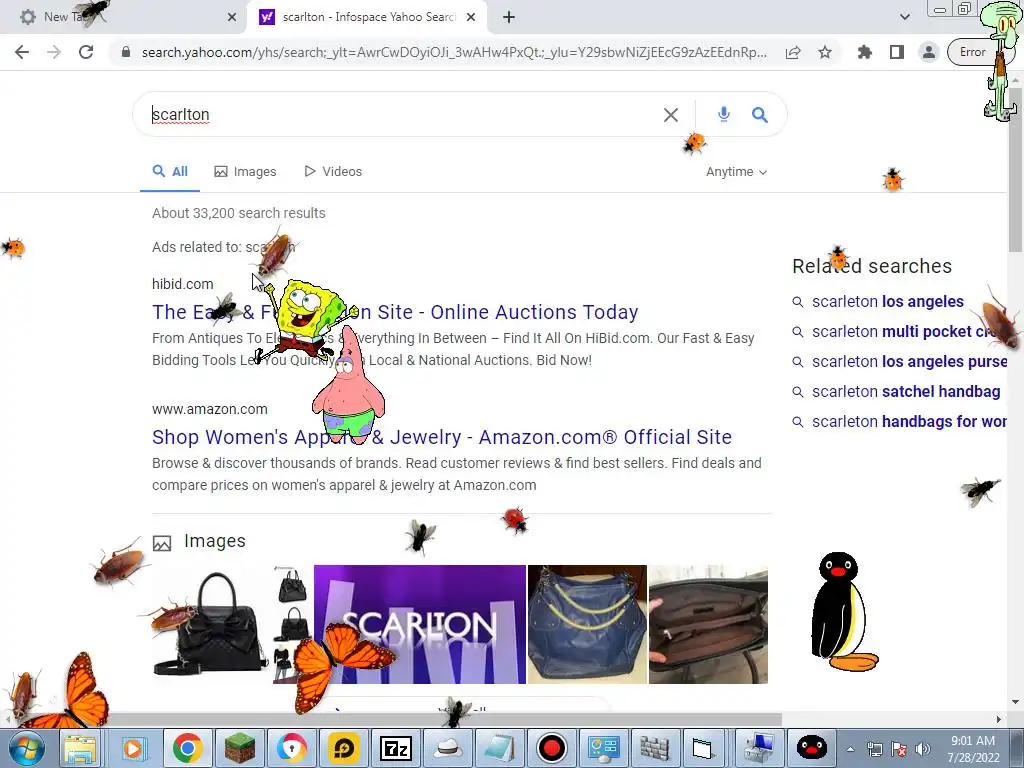
Task: Click the Error button in Chrome toolbar
Action: click(x=972, y=52)
